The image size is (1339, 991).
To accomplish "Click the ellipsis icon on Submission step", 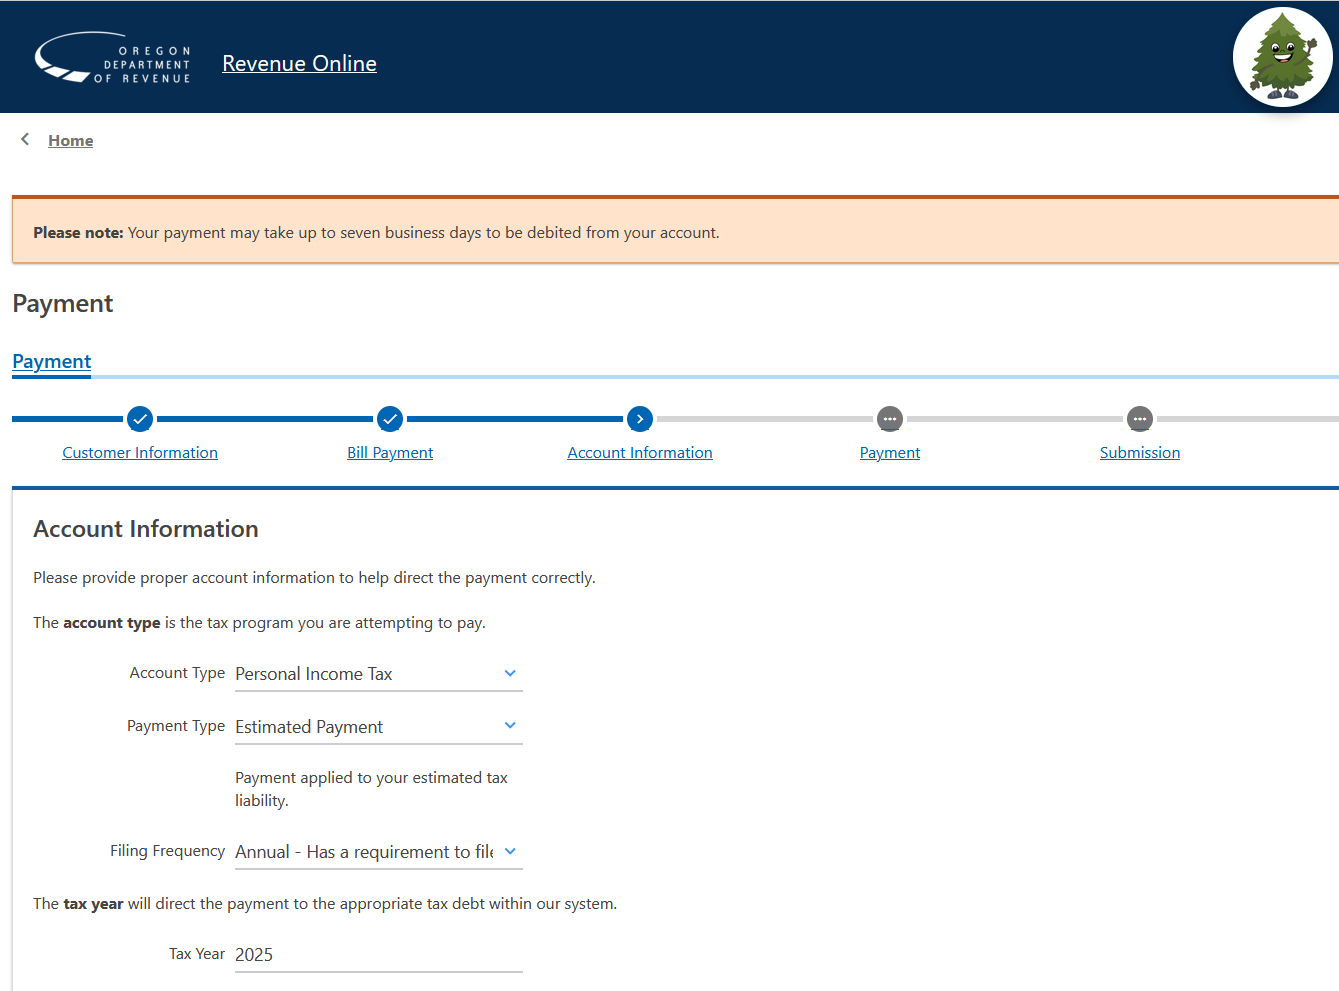I will click(x=1140, y=419).
